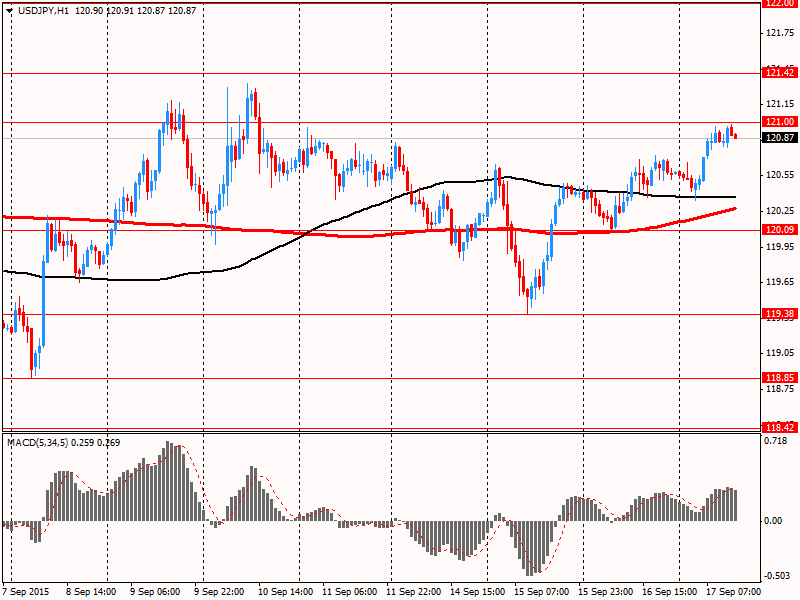Click the tallest MACD histogram bar on 9 Sep

click(167, 481)
